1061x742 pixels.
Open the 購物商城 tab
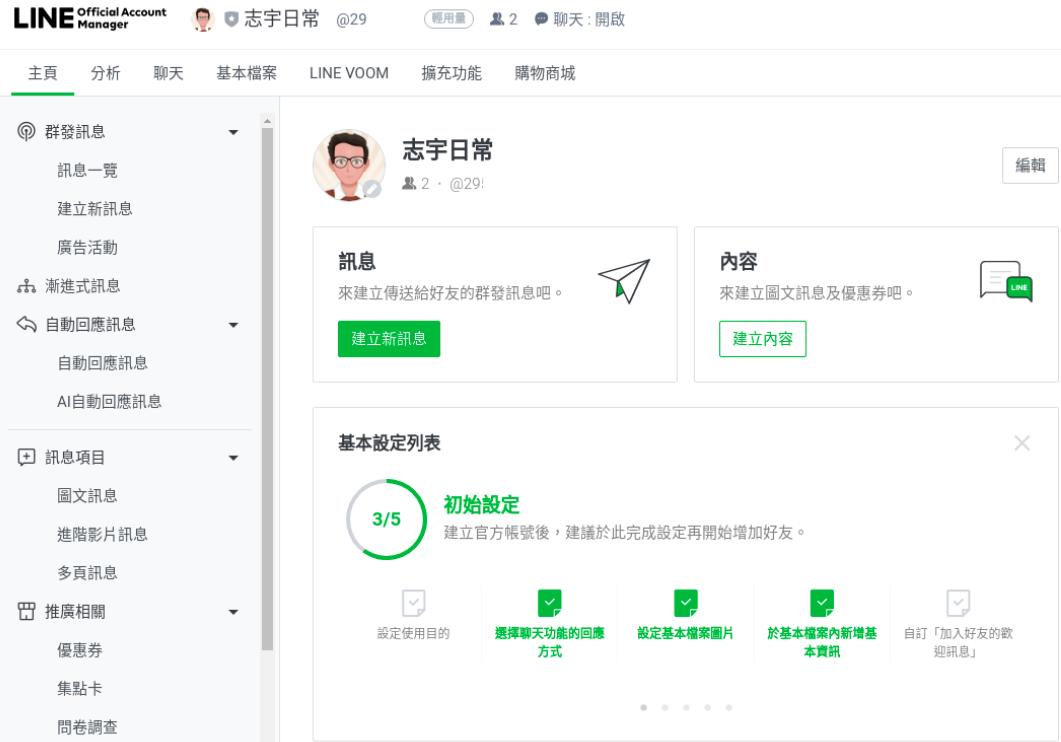click(545, 73)
